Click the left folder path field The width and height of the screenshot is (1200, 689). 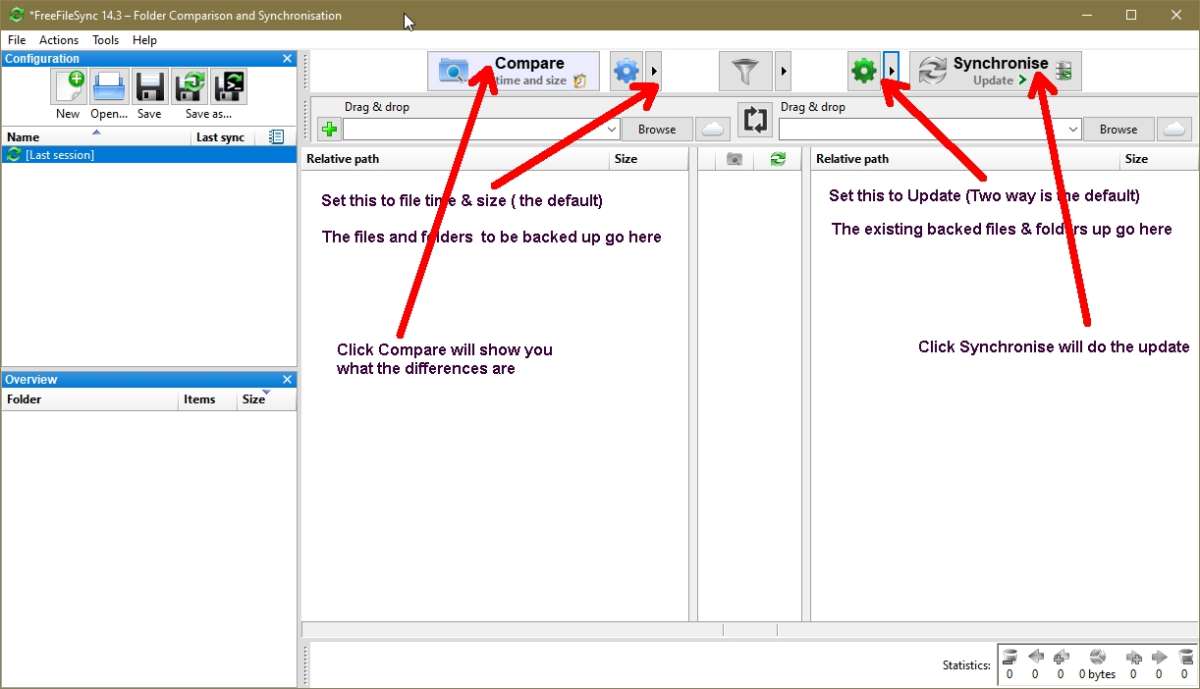point(472,129)
